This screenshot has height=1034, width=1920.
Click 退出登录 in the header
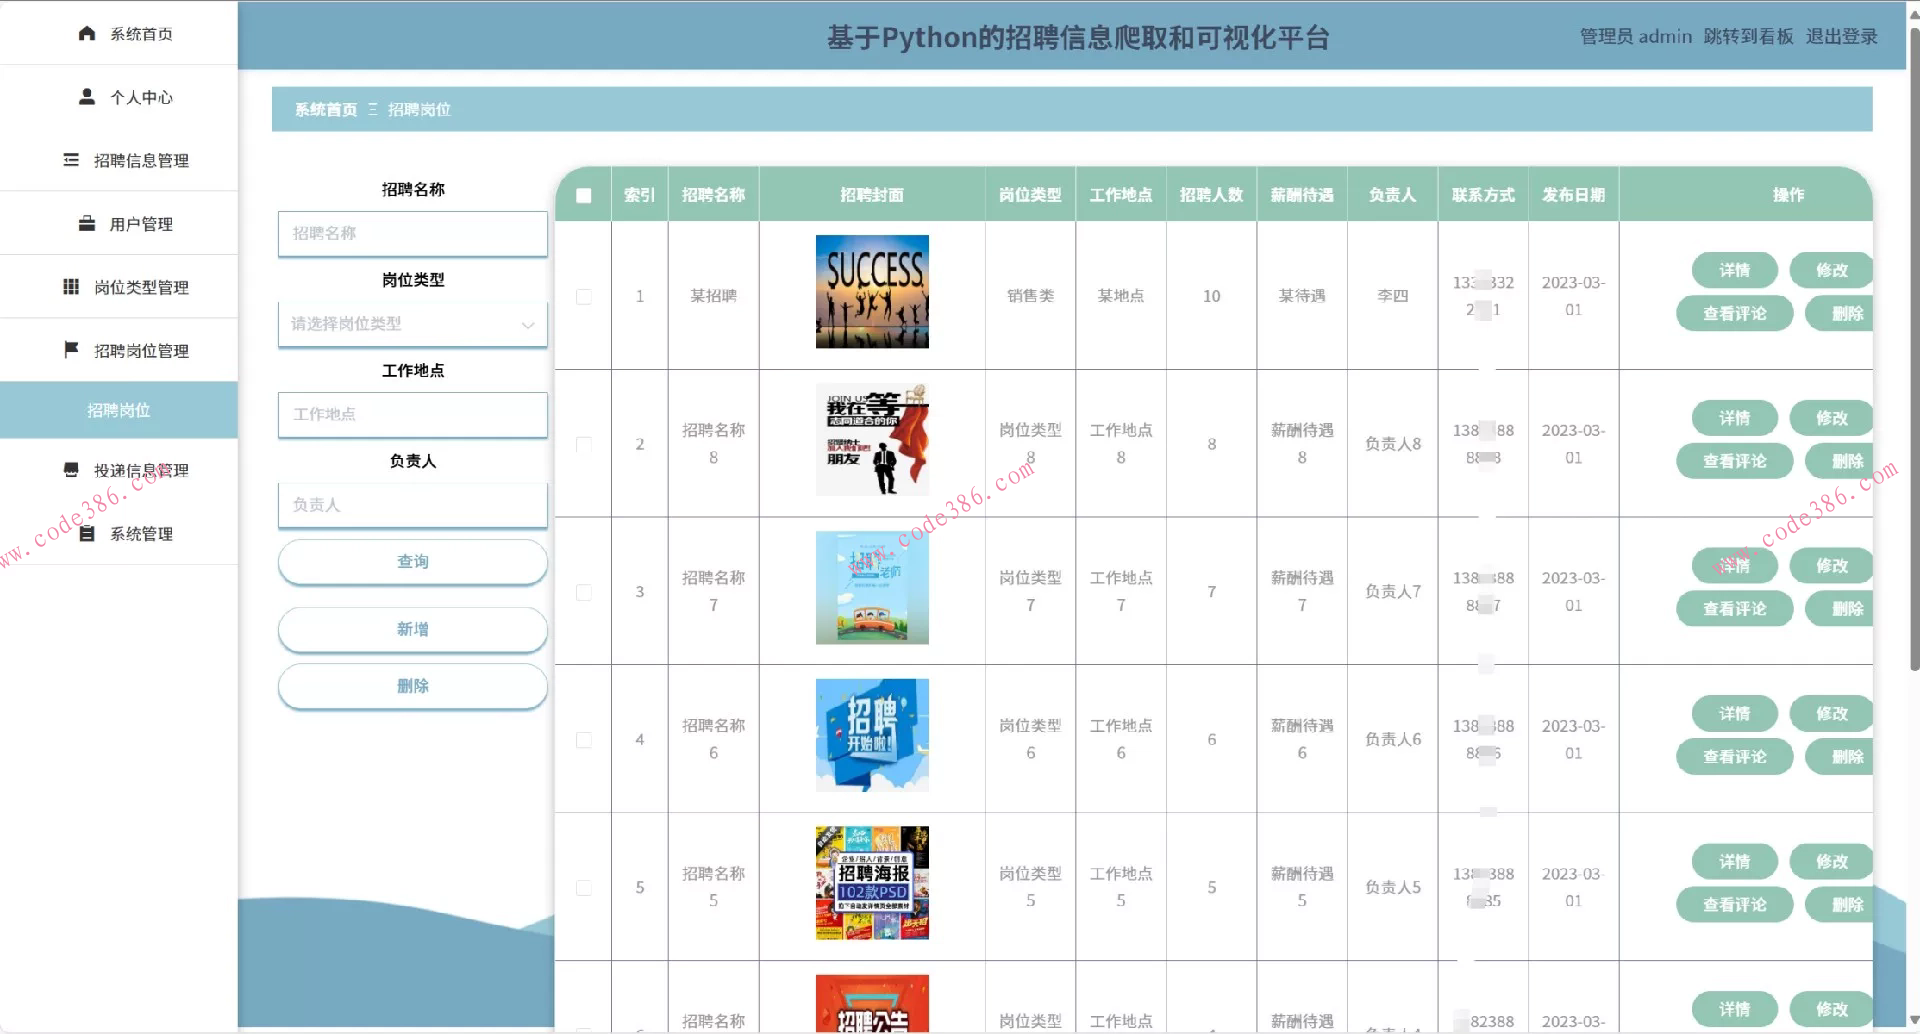[1841, 37]
